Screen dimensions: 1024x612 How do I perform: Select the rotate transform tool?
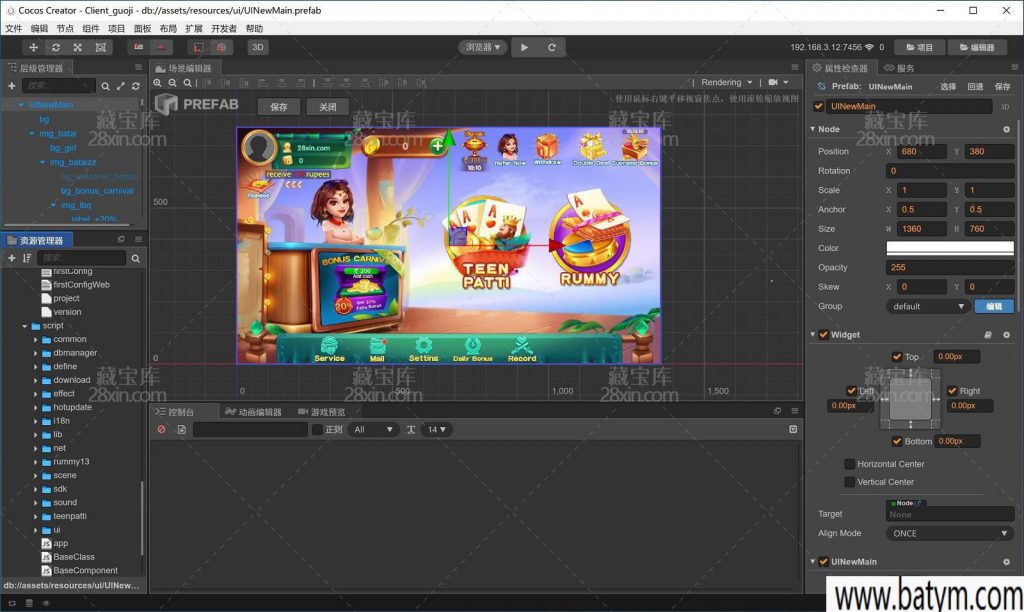(56, 47)
